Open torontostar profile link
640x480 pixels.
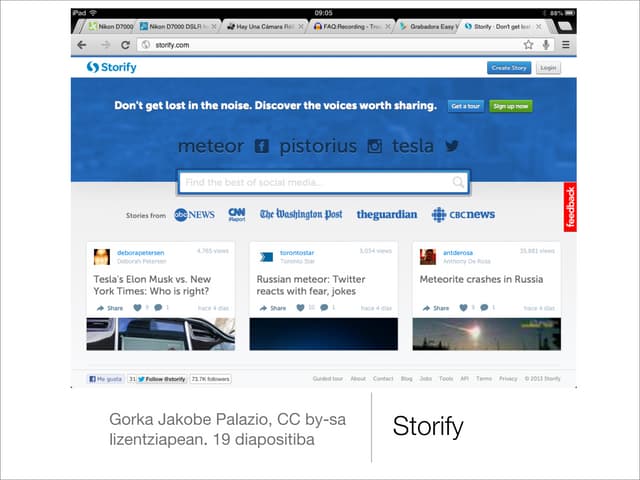(297, 253)
